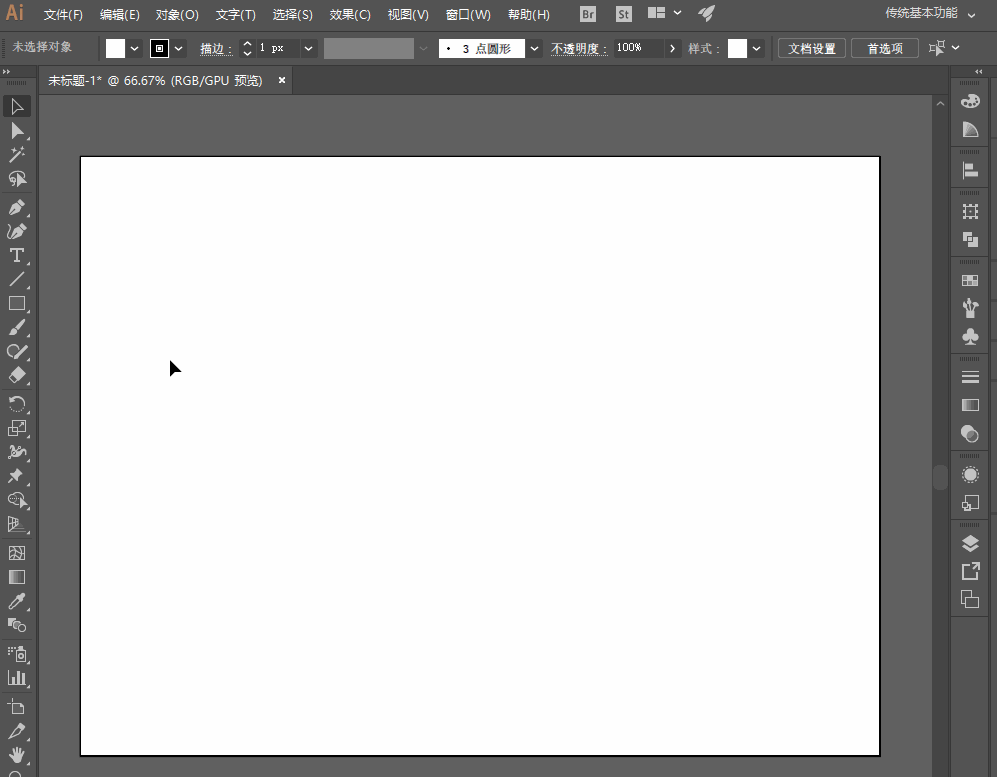Screen dimensions: 997x777
Task: Select the Line Segment tool
Action: point(17,279)
